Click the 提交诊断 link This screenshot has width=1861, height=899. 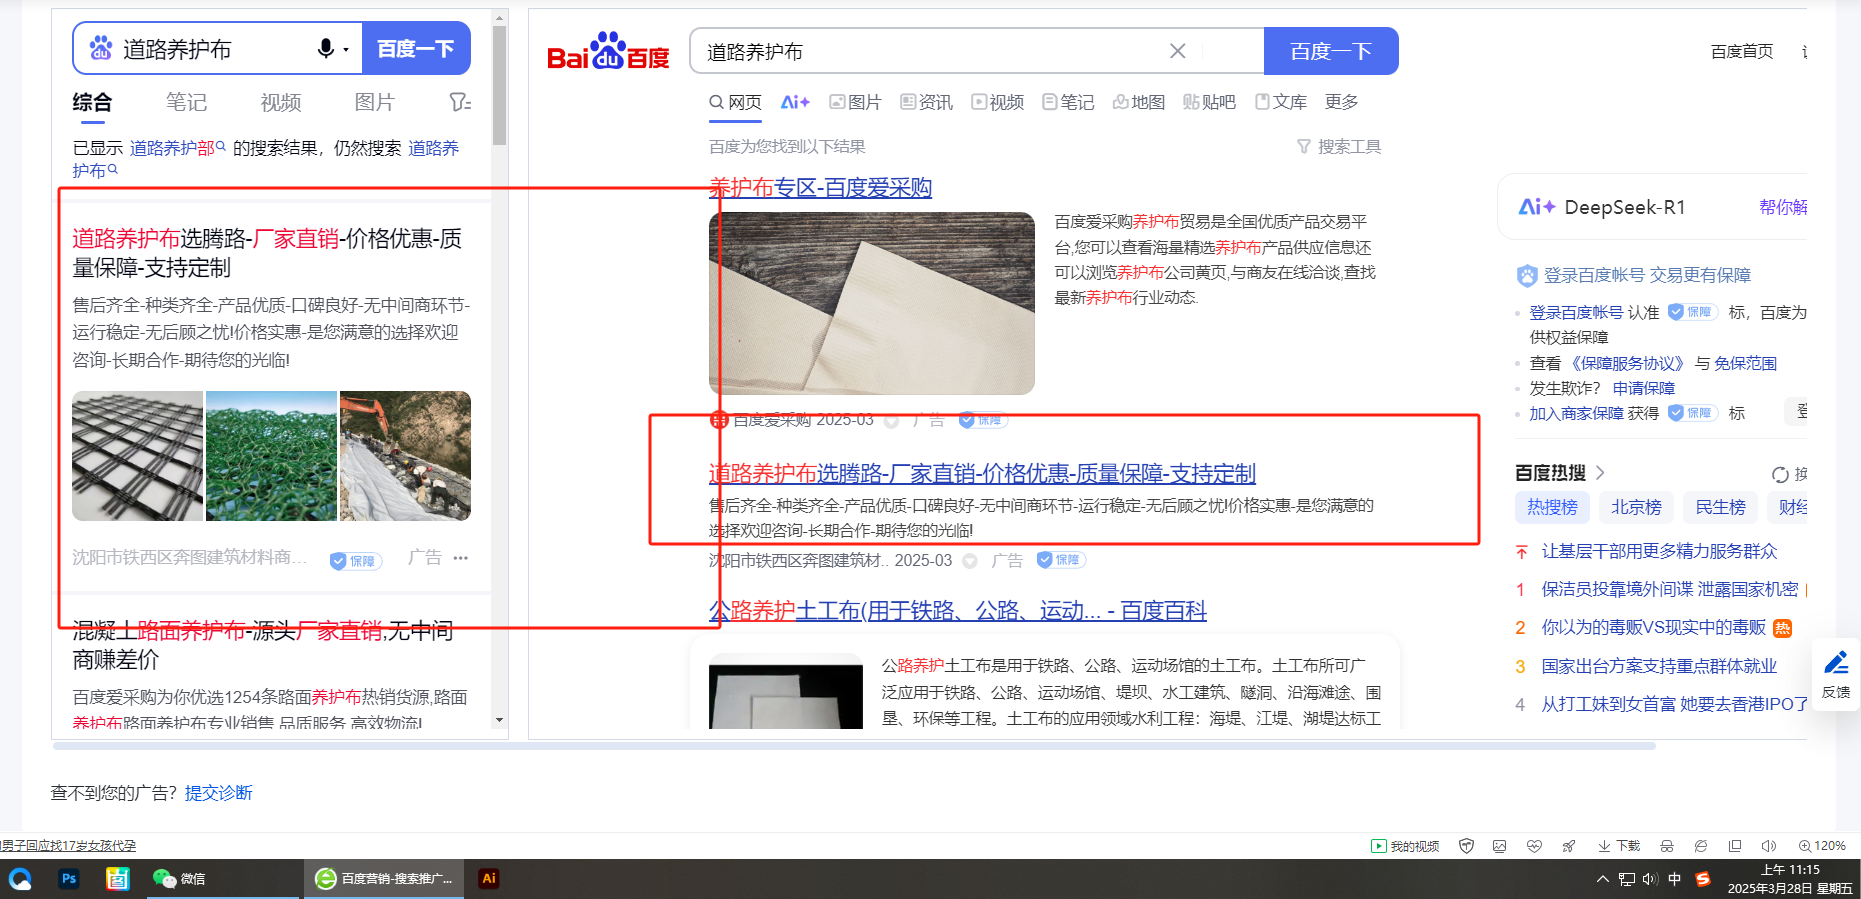click(x=219, y=793)
